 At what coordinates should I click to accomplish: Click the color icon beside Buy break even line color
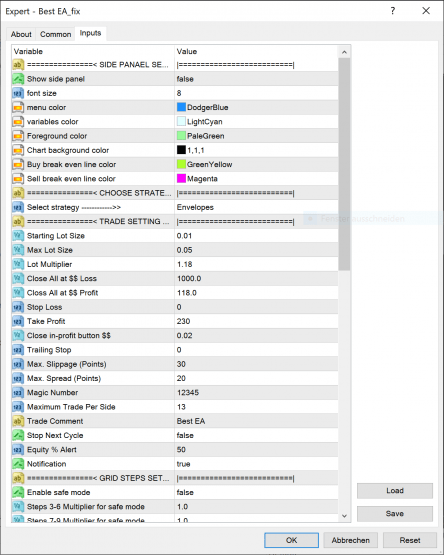click(18, 165)
